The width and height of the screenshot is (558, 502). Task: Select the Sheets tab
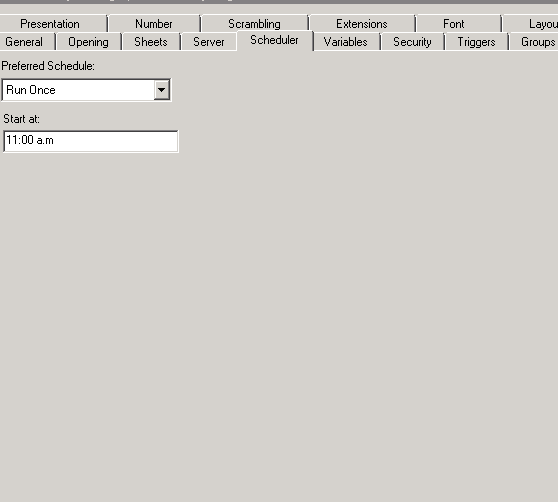pyautogui.click(x=151, y=42)
